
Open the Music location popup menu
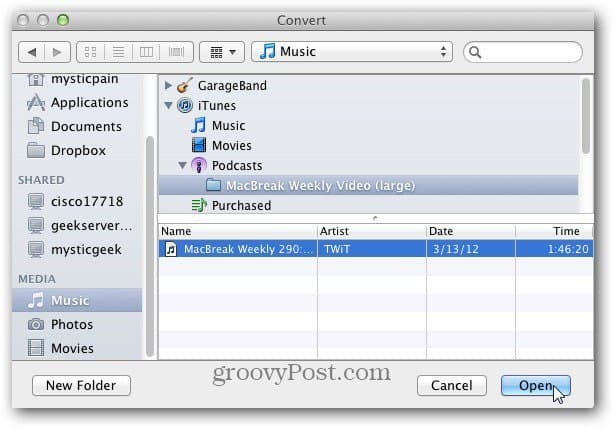[x=352, y=52]
